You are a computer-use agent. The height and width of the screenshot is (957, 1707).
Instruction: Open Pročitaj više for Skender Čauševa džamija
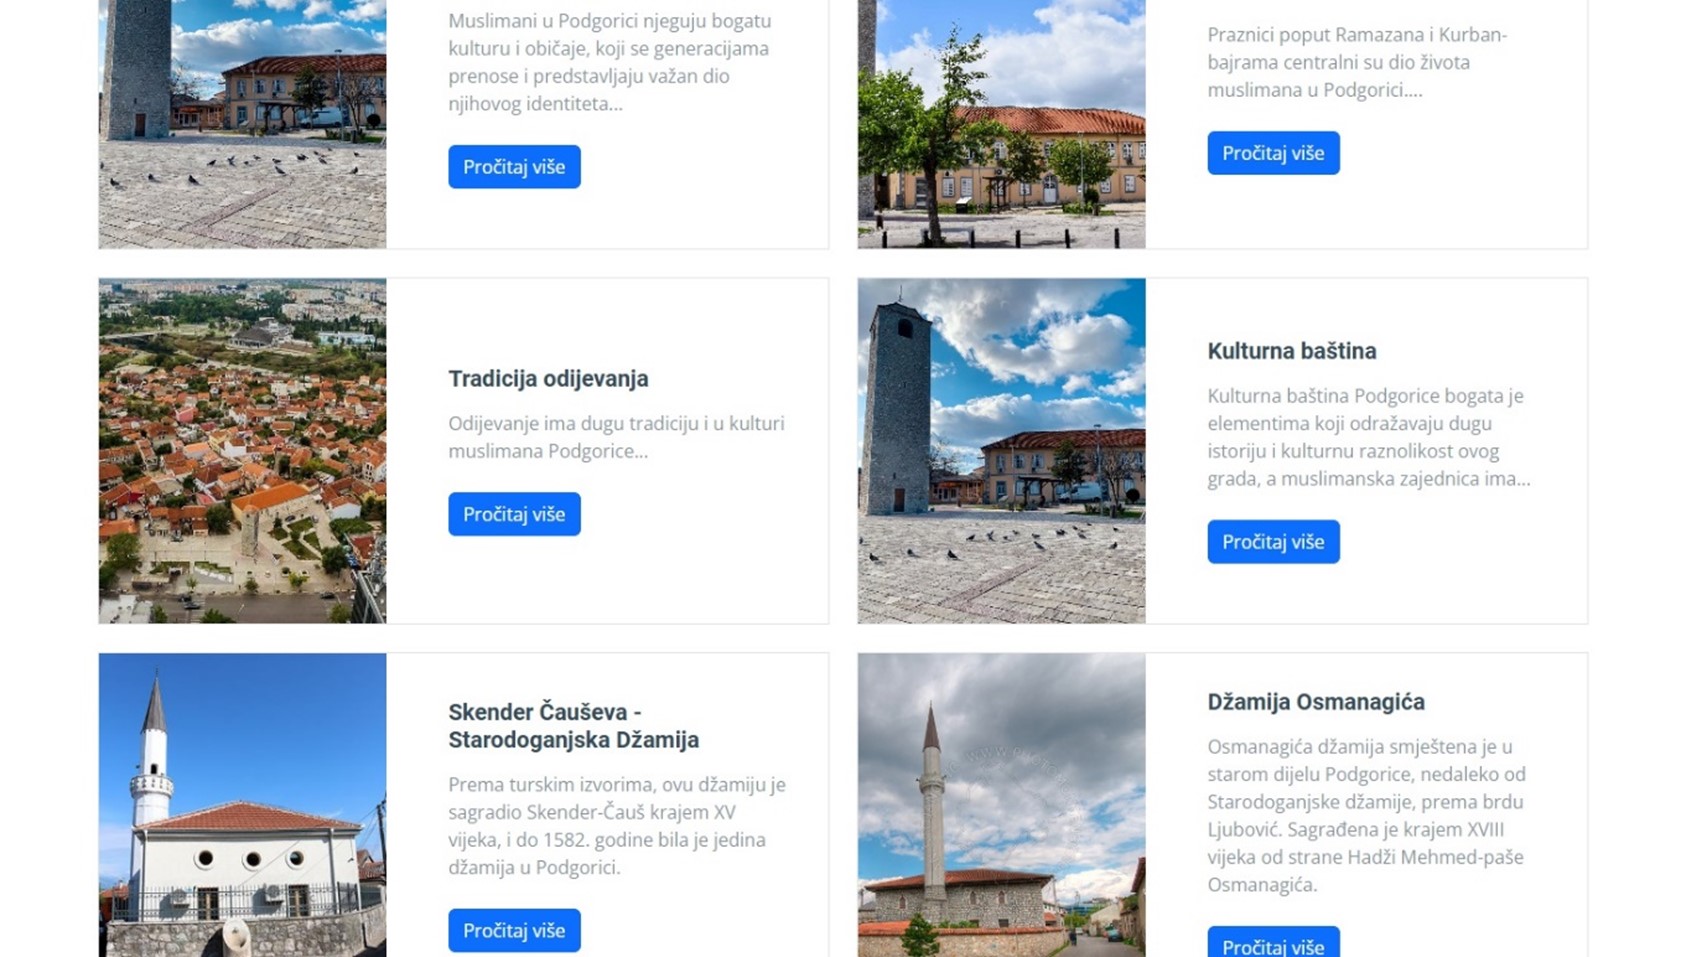click(514, 930)
